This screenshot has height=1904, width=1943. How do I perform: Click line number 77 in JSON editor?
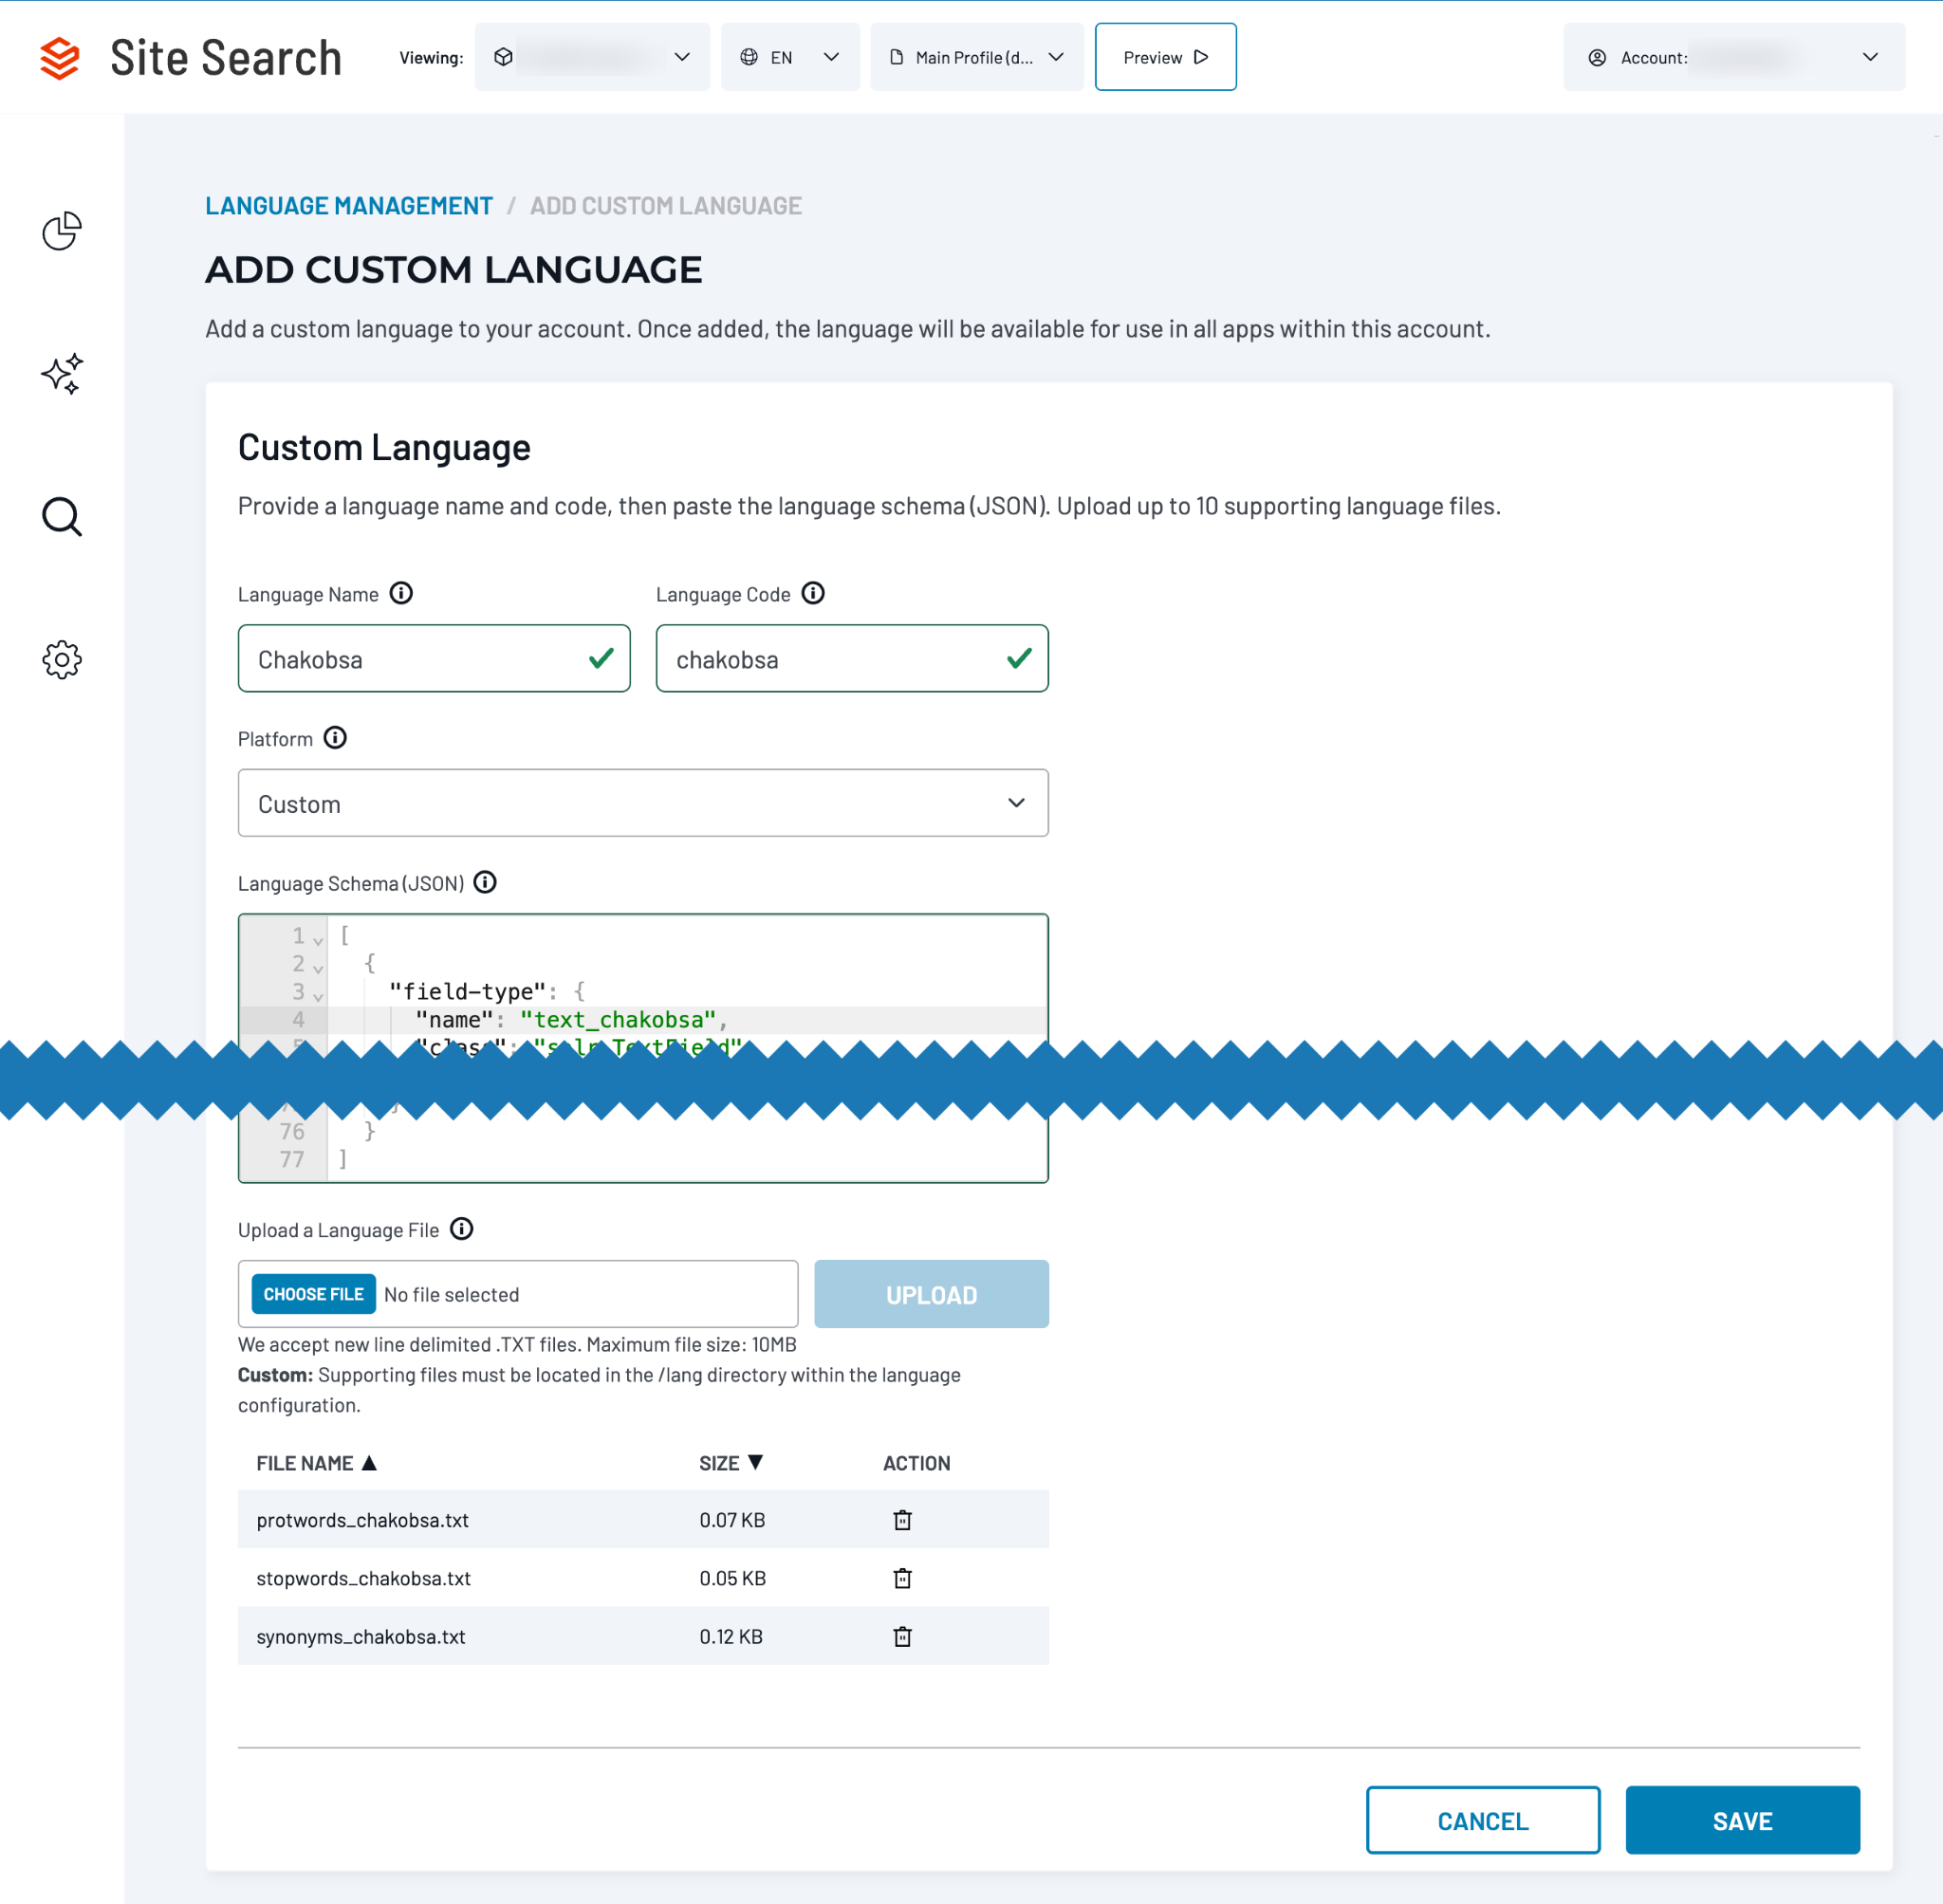pyautogui.click(x=291, y=1159)
